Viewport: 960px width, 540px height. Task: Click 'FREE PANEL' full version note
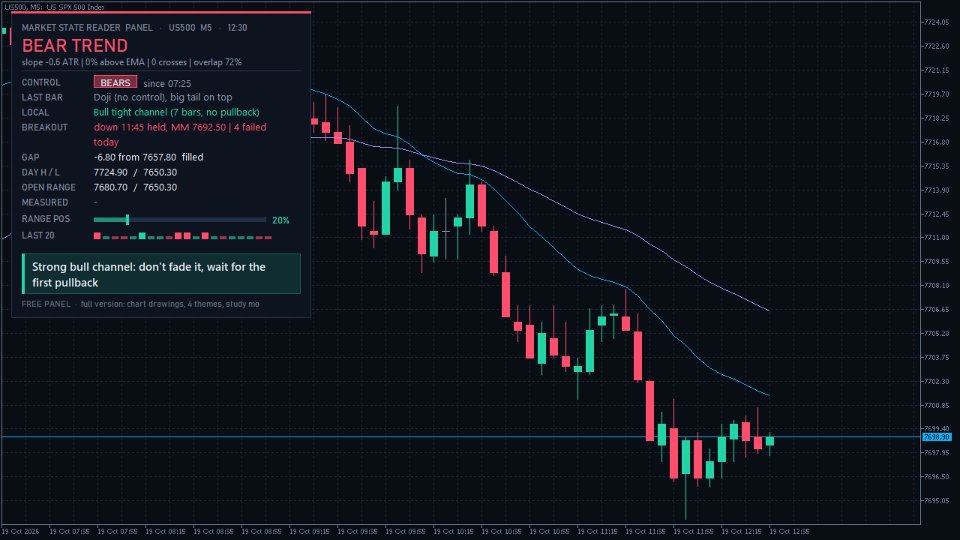[140, 304]
